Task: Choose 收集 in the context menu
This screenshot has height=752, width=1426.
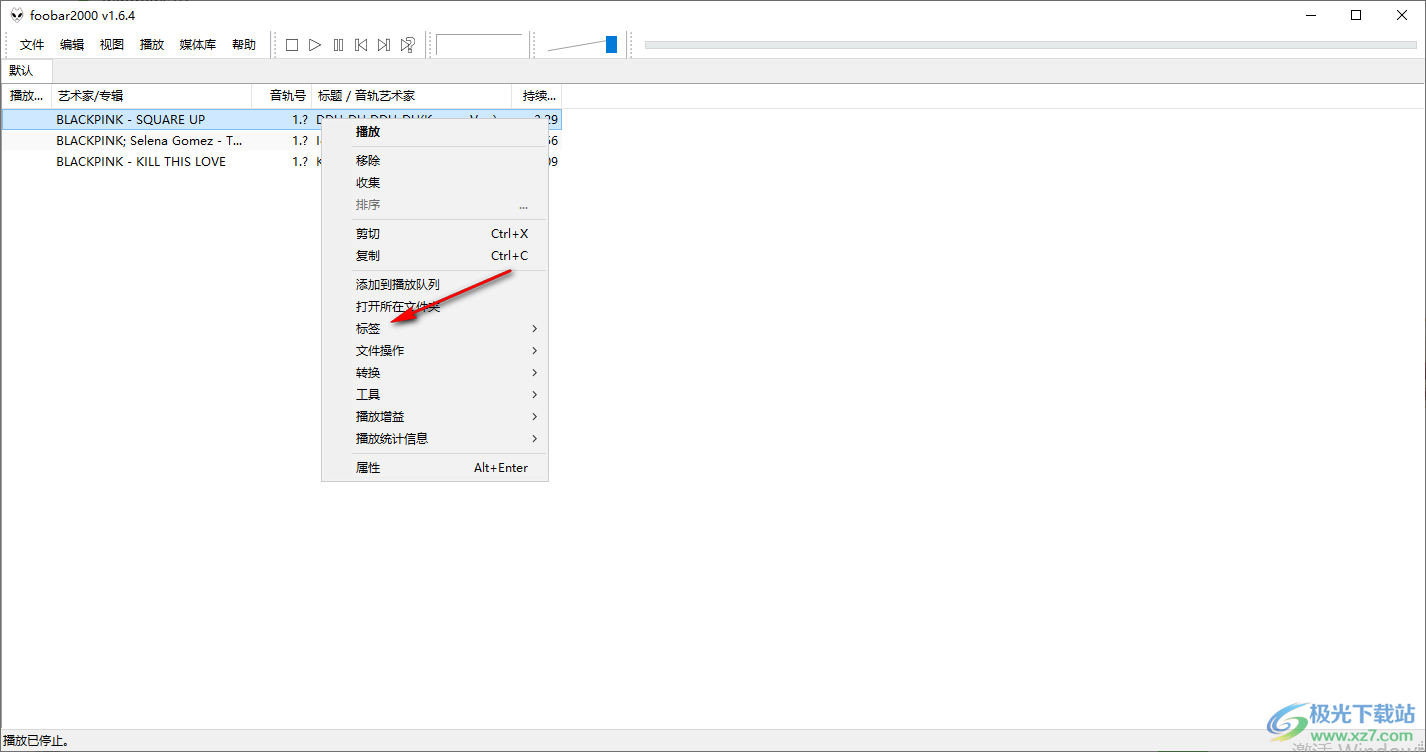Action: [435, 182]
